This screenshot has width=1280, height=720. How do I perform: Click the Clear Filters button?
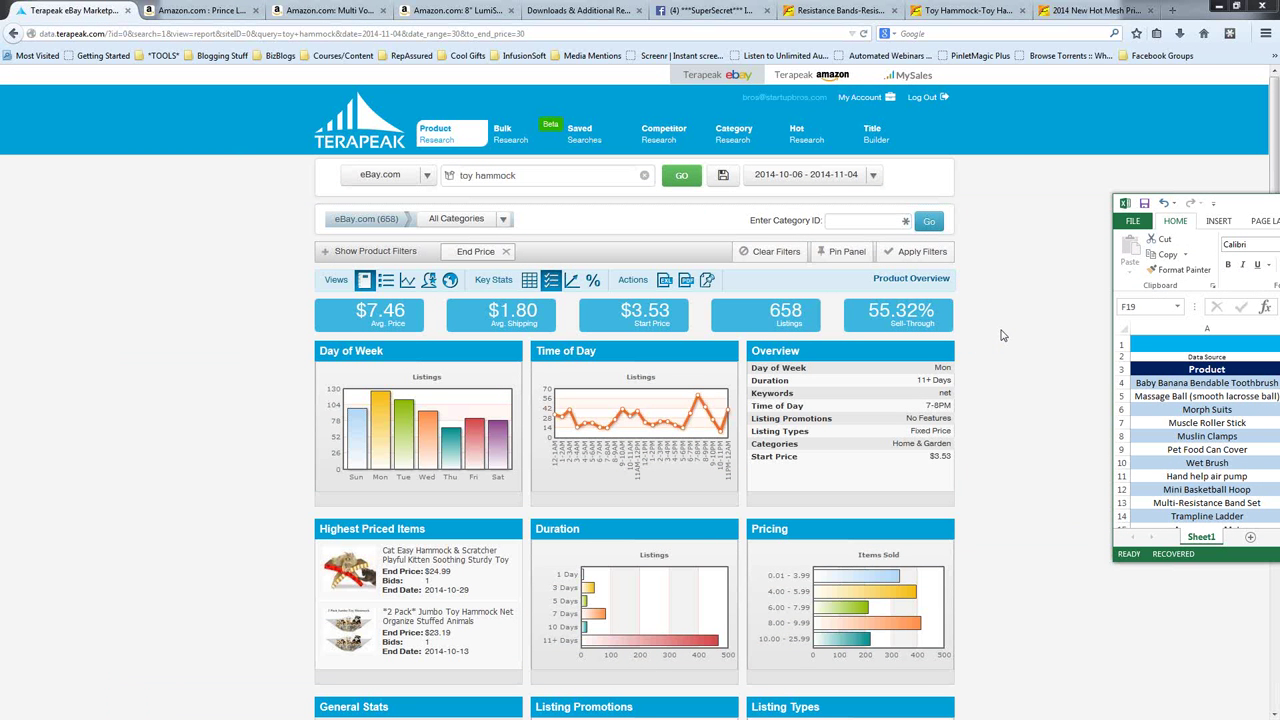pyautogui.click(x=770, y=252)
